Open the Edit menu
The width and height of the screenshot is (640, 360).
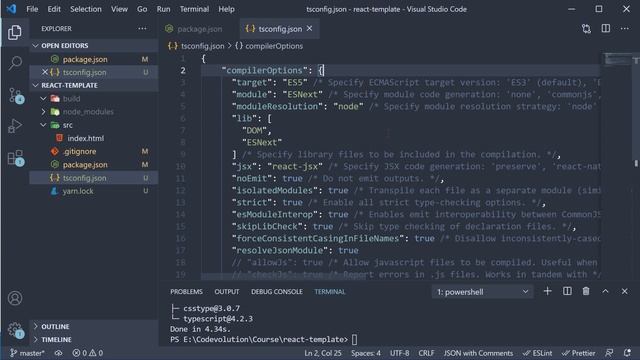click(x=54, y=9)
